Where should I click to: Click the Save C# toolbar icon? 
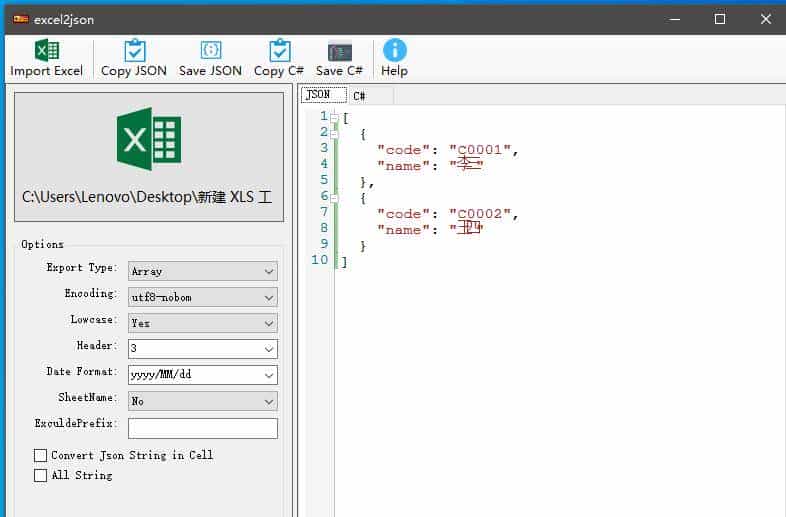tap(339, 51)
